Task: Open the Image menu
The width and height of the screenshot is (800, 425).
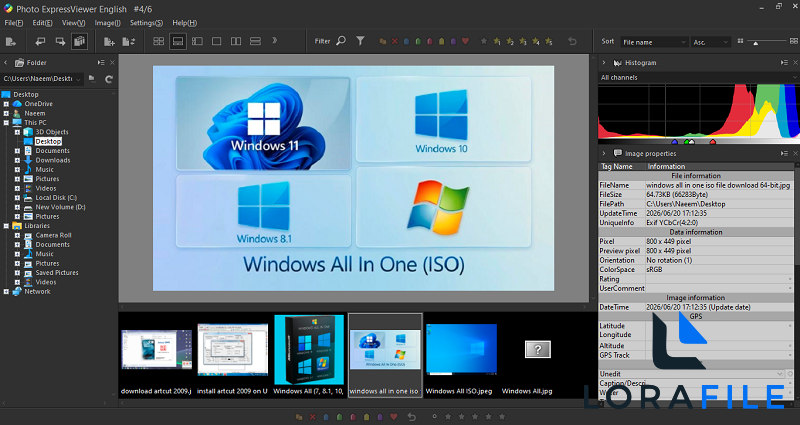Action: click(107, 23)
